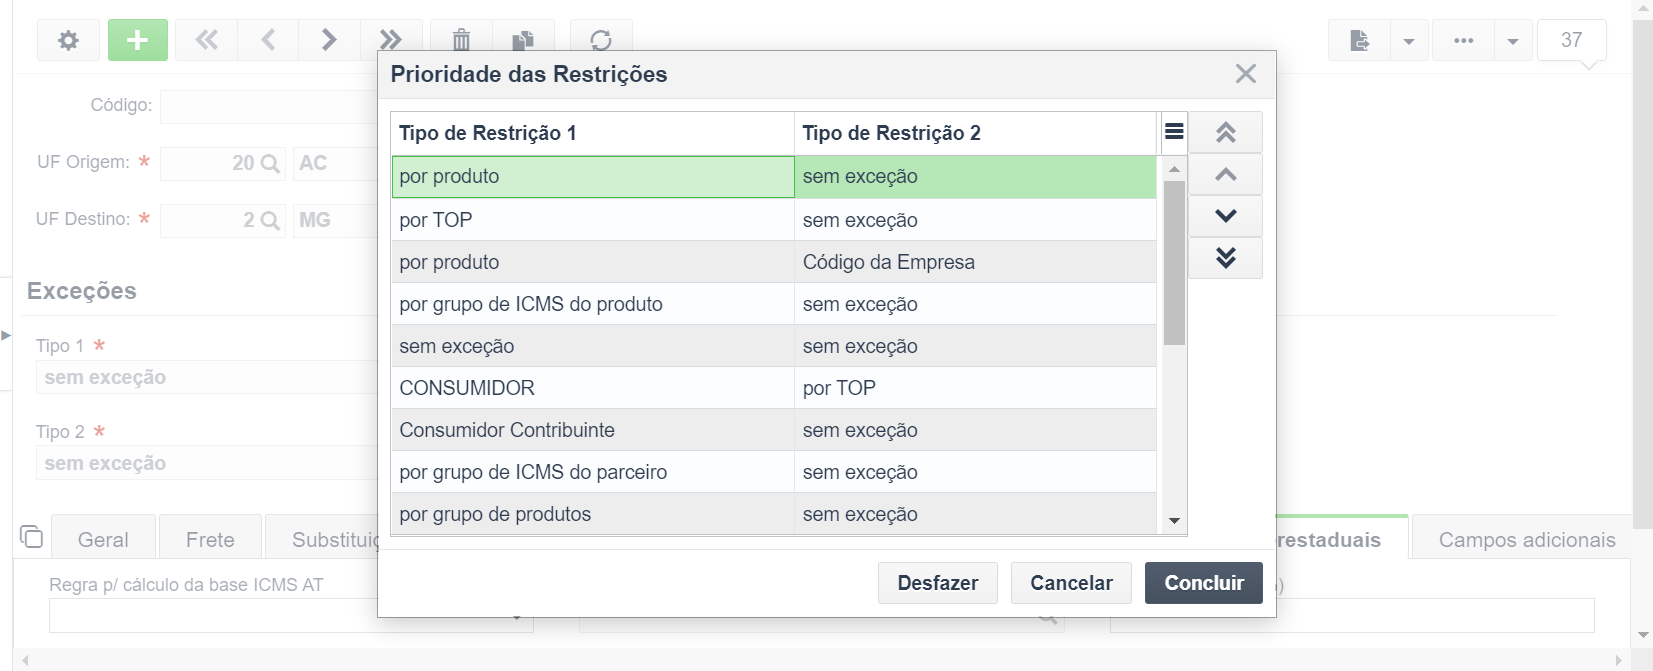Image resolution: width=1653 pixels, height=671 pixels.
Task: Click the green add new record button
Action: tap(138, 40)
